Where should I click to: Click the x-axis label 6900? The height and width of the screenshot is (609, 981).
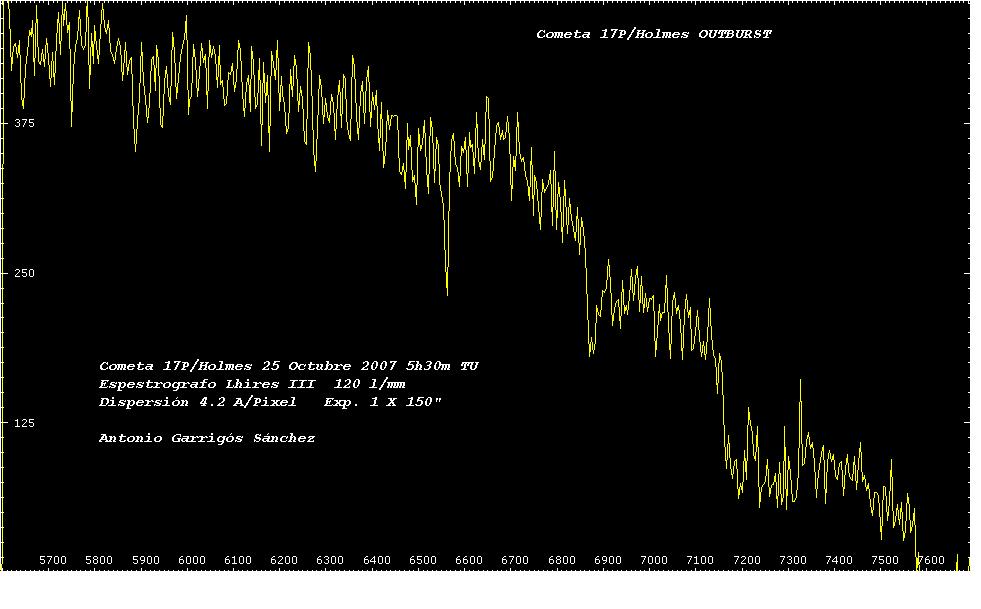(x=608, y=560)
